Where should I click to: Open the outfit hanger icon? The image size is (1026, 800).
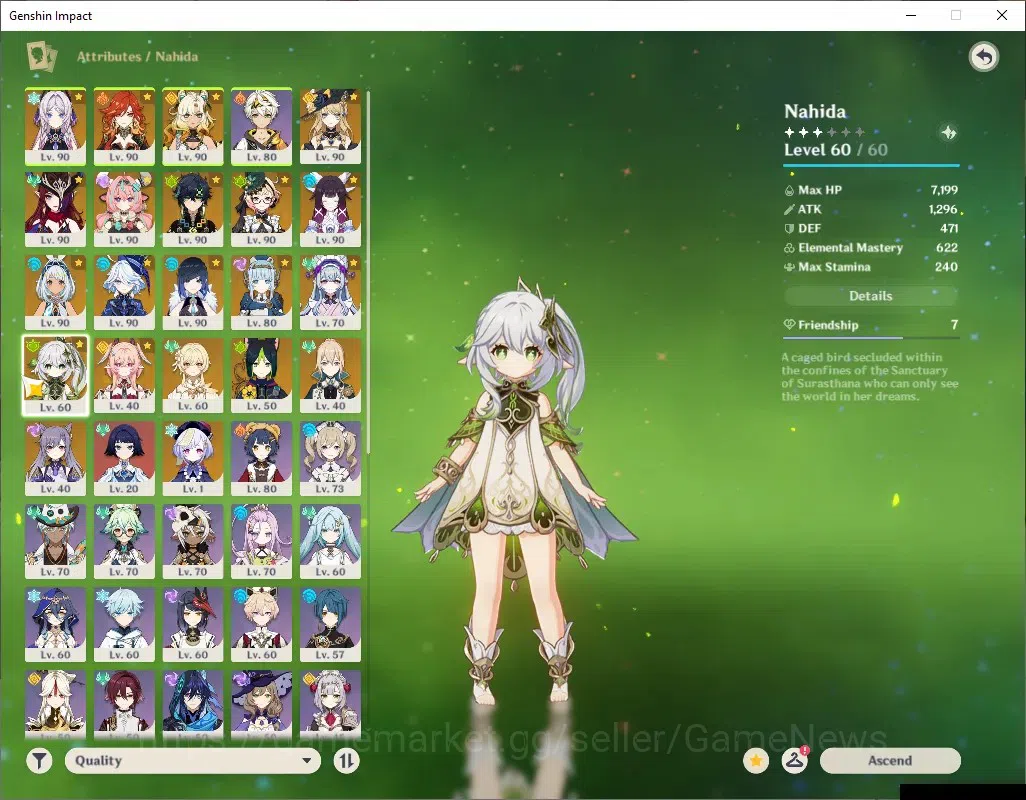click(x=794, y=761)
